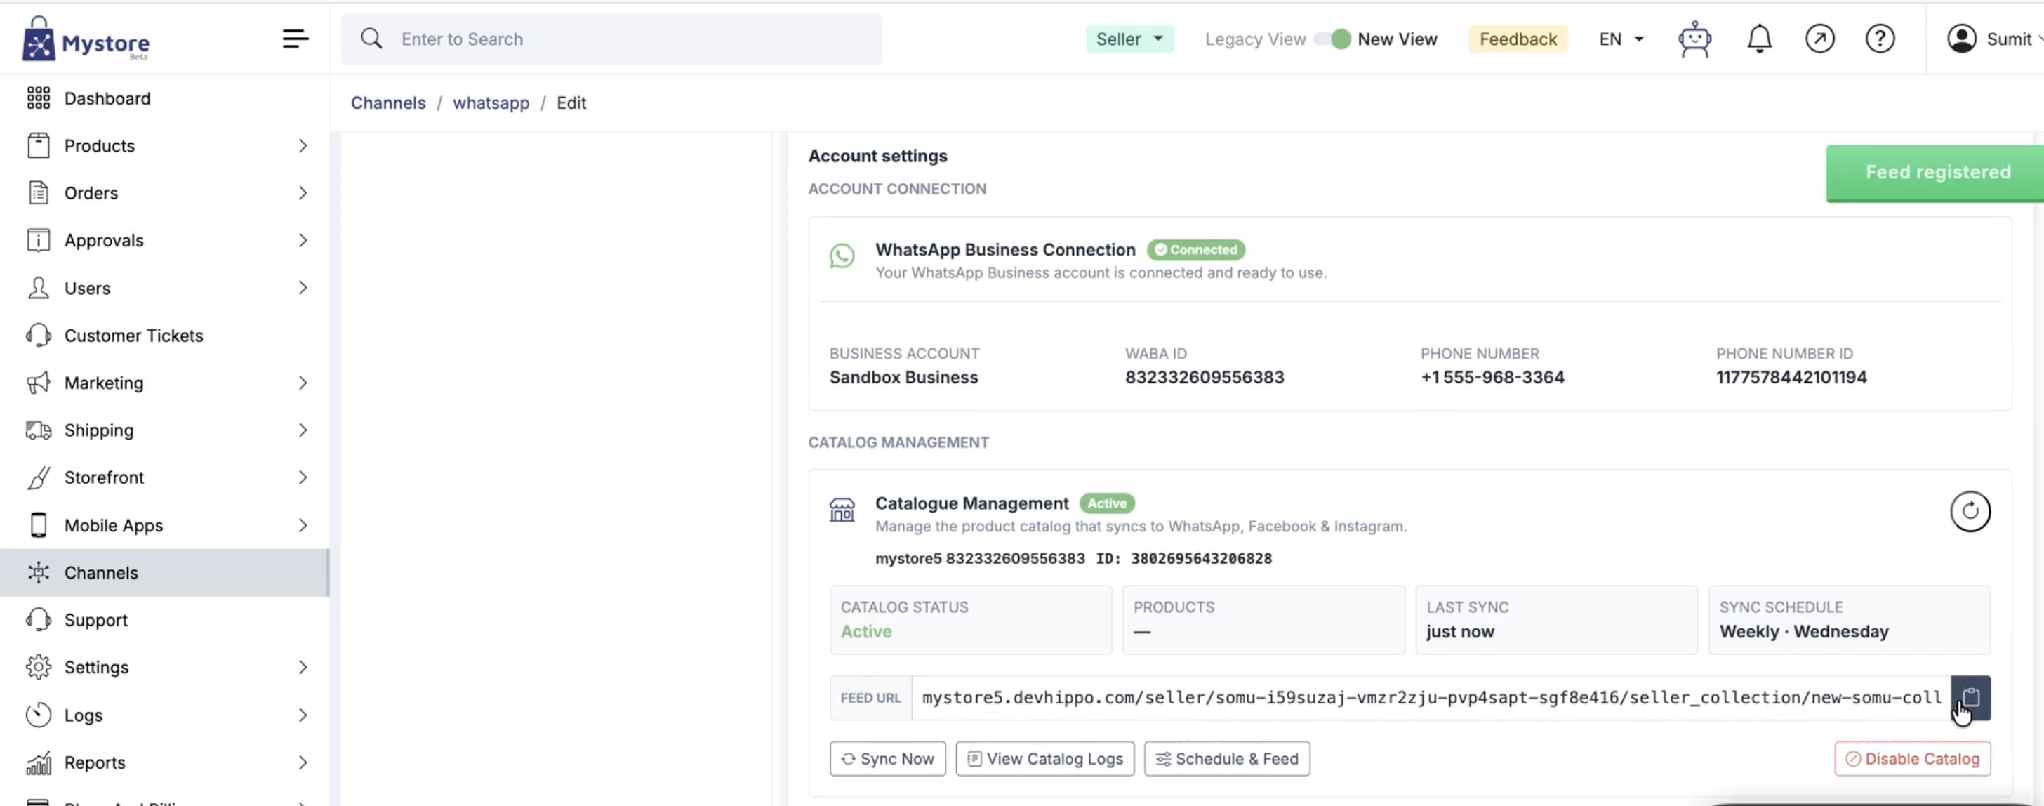
Task: Open the chatbot robot icon
Action: point(1694,39)
